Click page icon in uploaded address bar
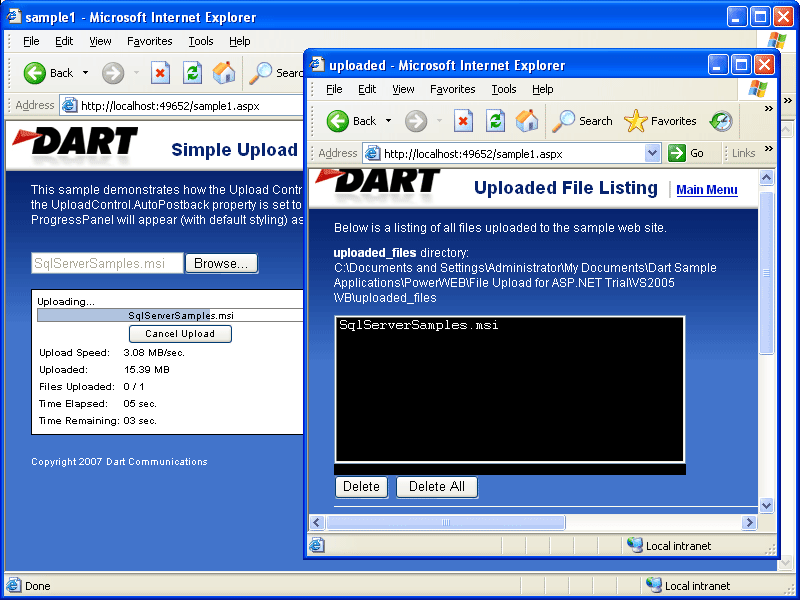 [373, 153]
